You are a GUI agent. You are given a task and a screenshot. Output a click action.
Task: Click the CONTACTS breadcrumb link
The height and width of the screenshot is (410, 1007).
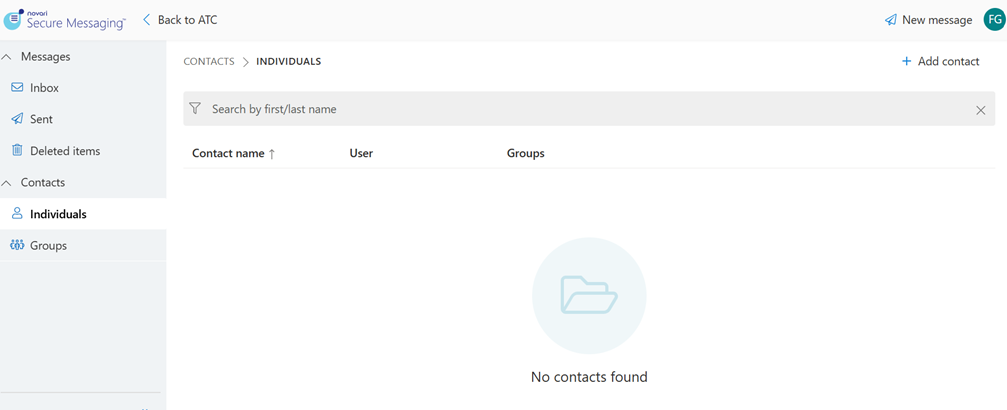209,62
